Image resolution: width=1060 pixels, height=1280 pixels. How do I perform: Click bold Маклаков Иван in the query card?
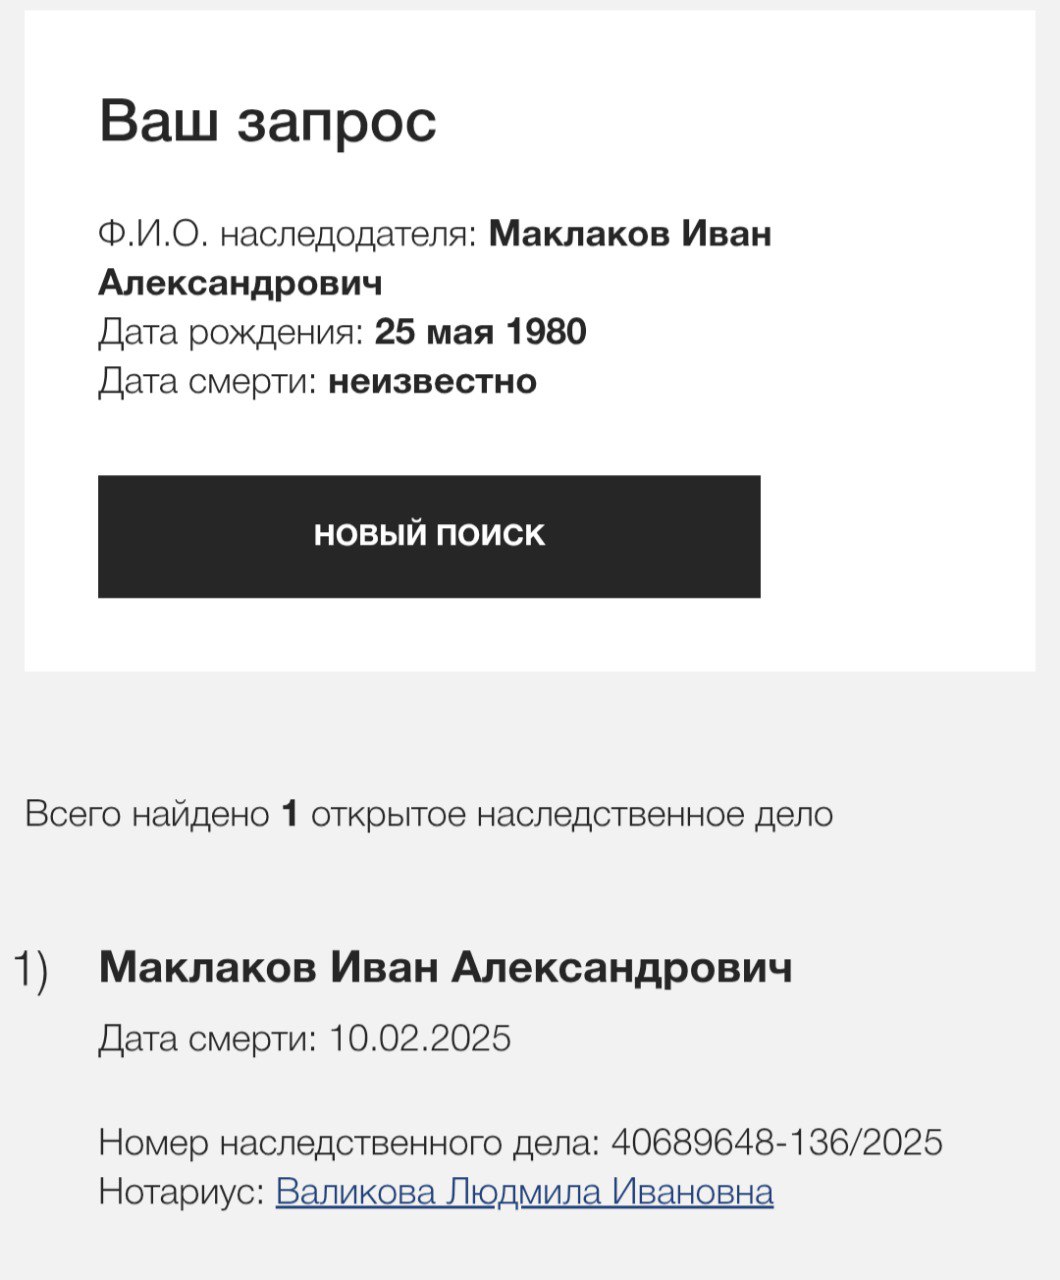click(x=630, y=235)
